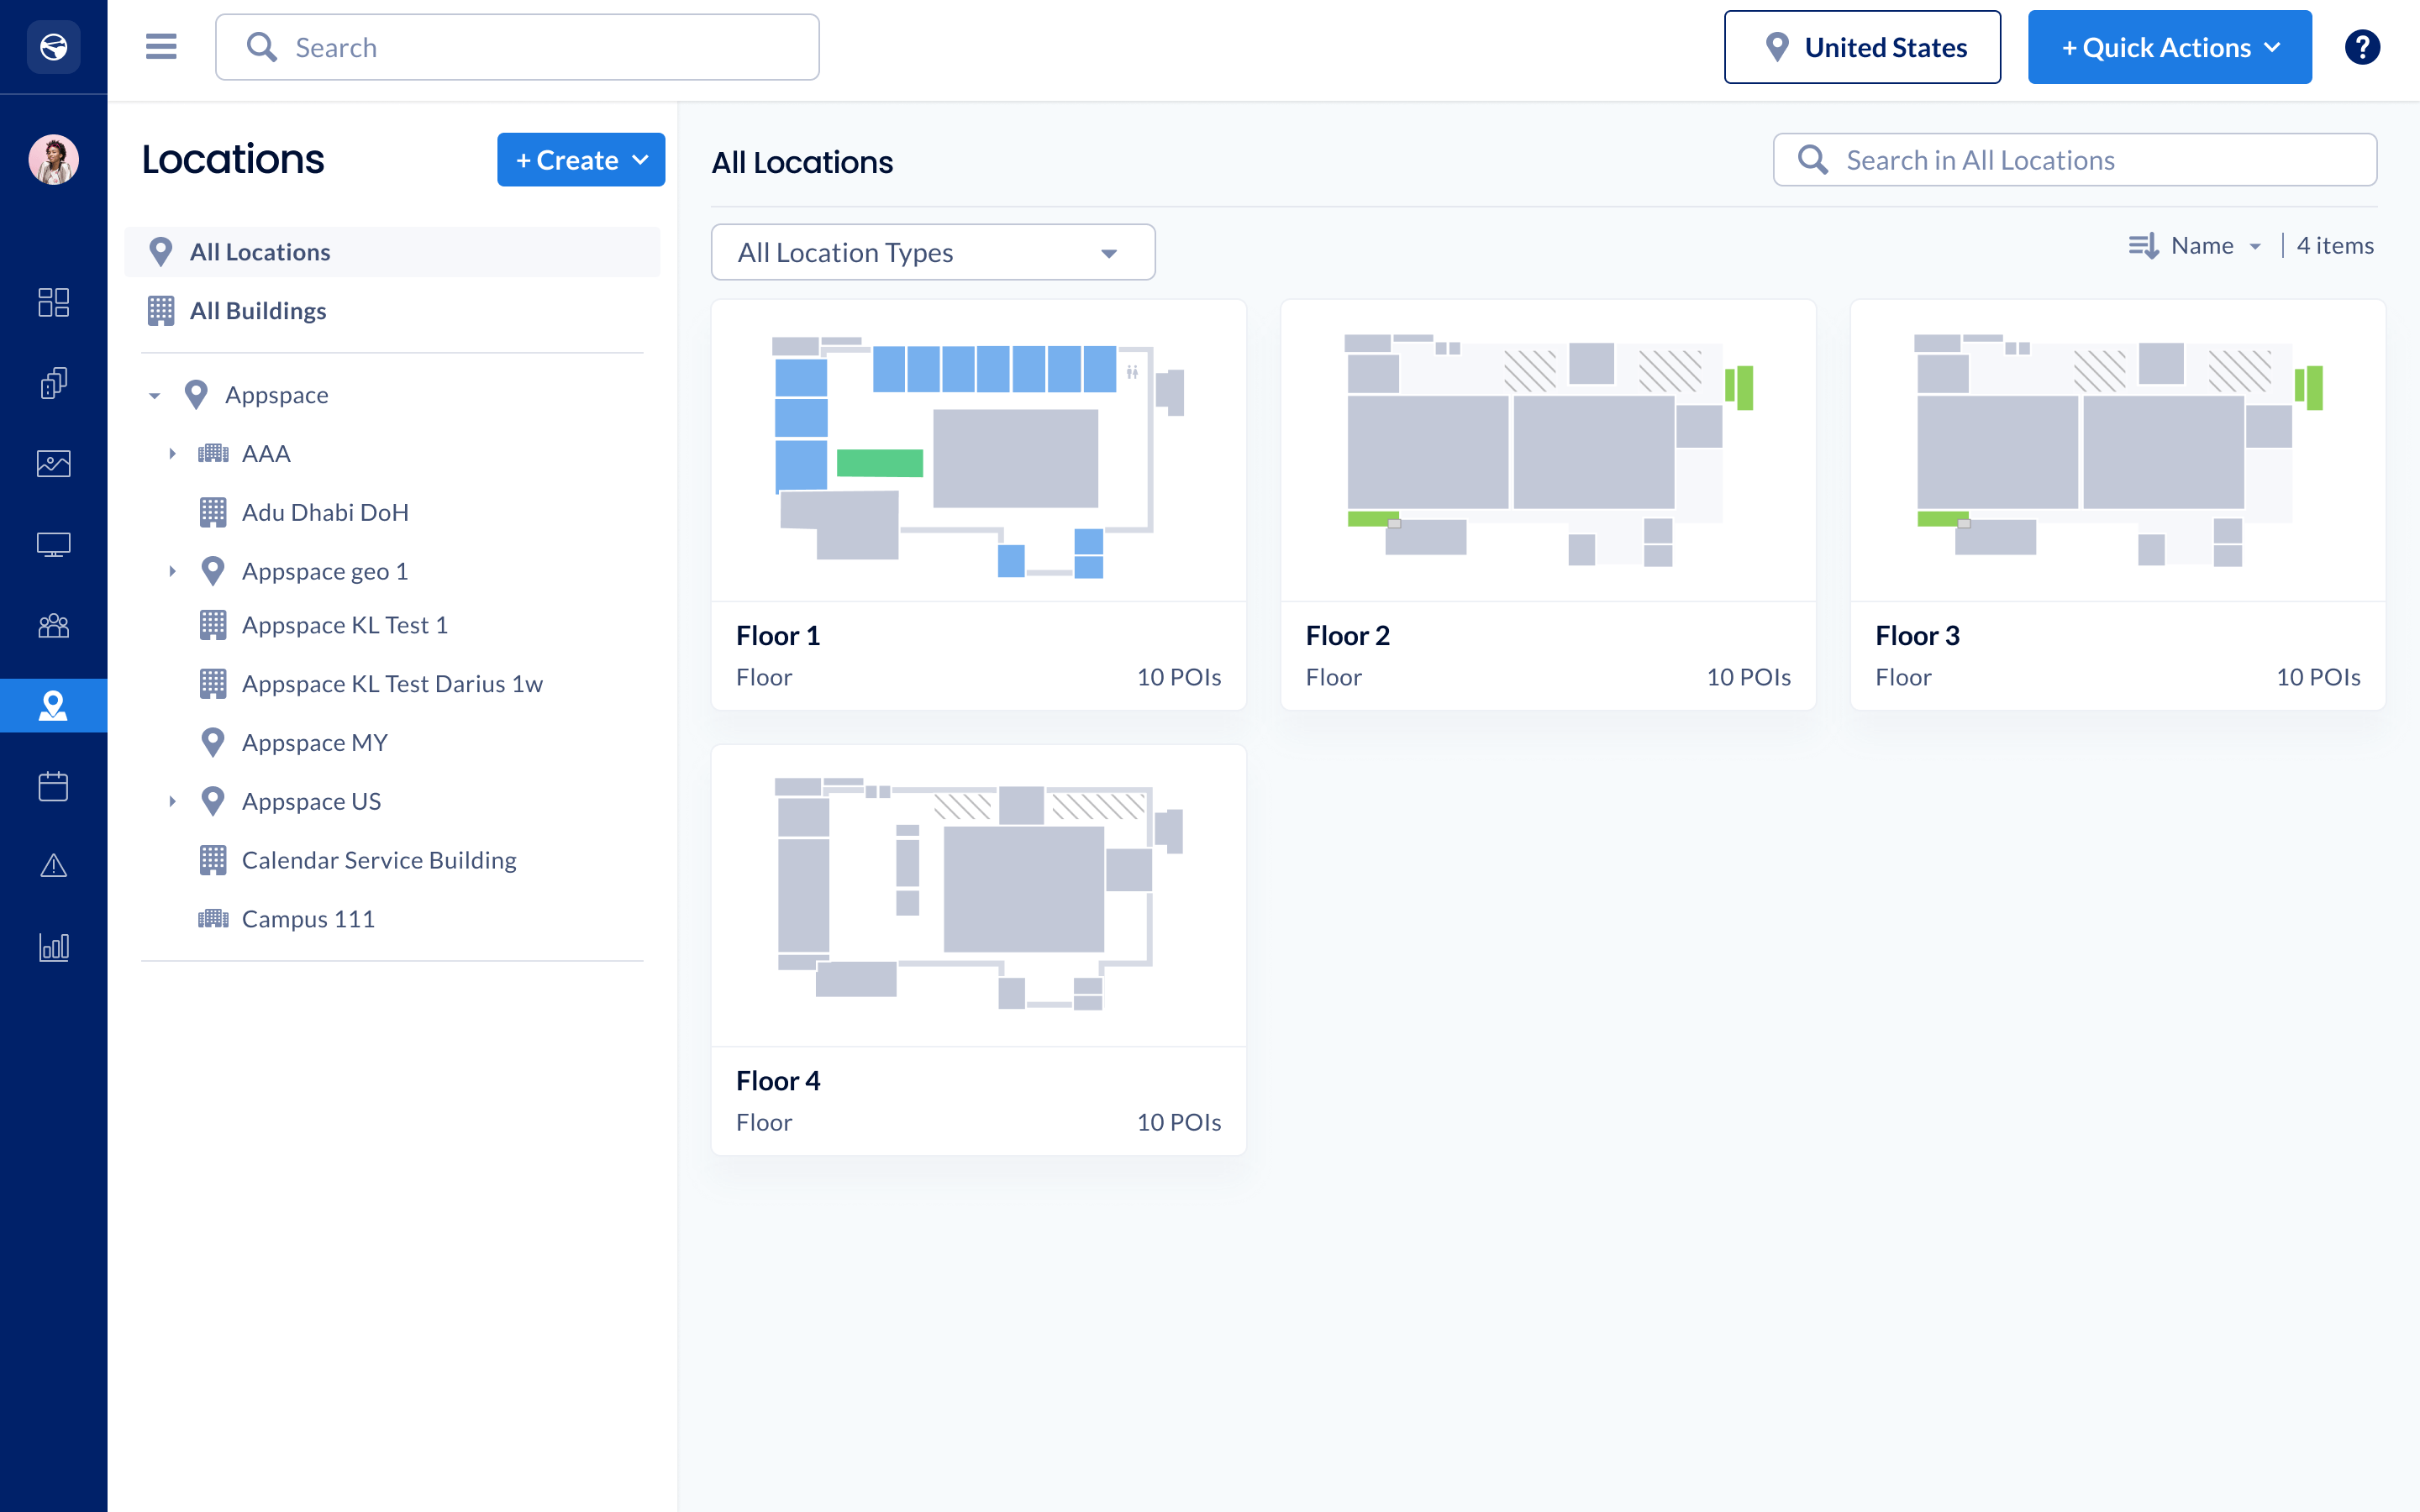Open Quick Actions button menu
Image resolution: width=2420 pixels, height=1512 pixels.
2168,47
